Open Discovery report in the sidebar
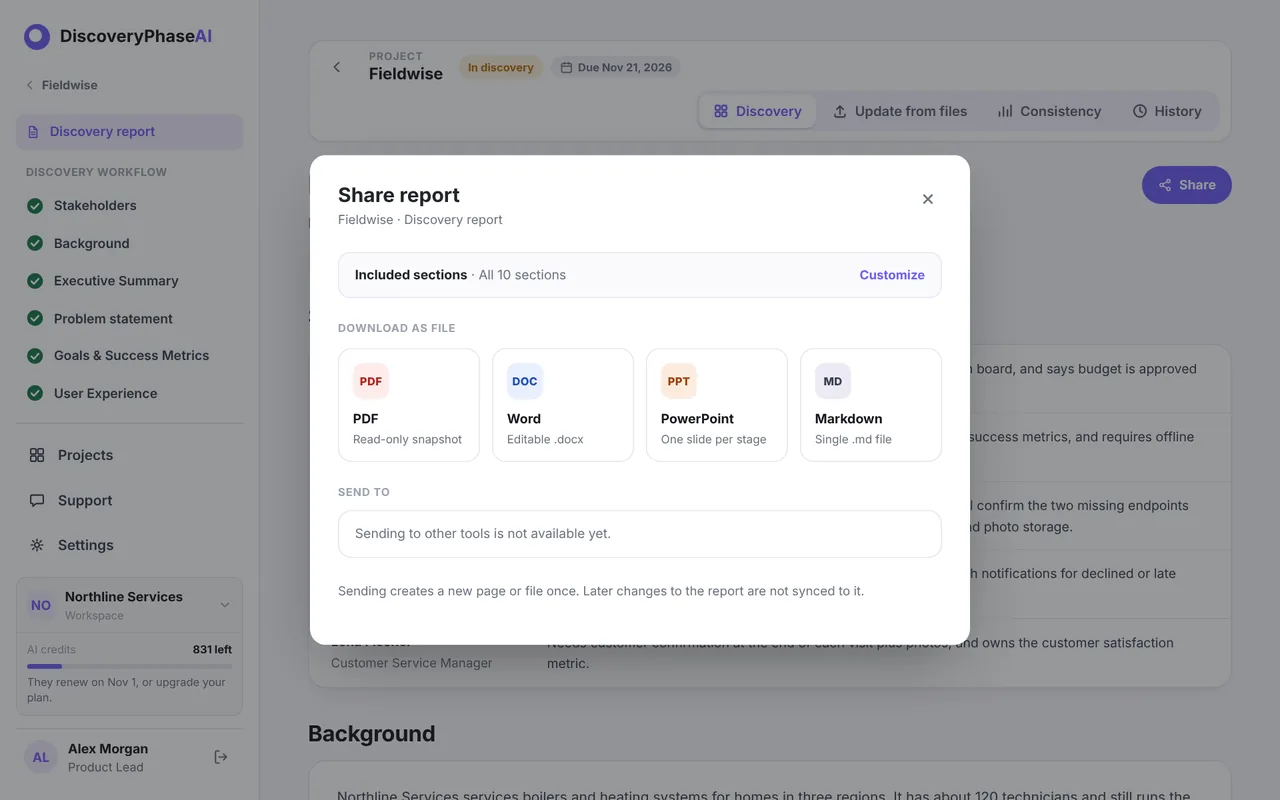Image resolution: width=1280 pixels, height=800 pixels. pyautogui.click(x=129, y=132)
